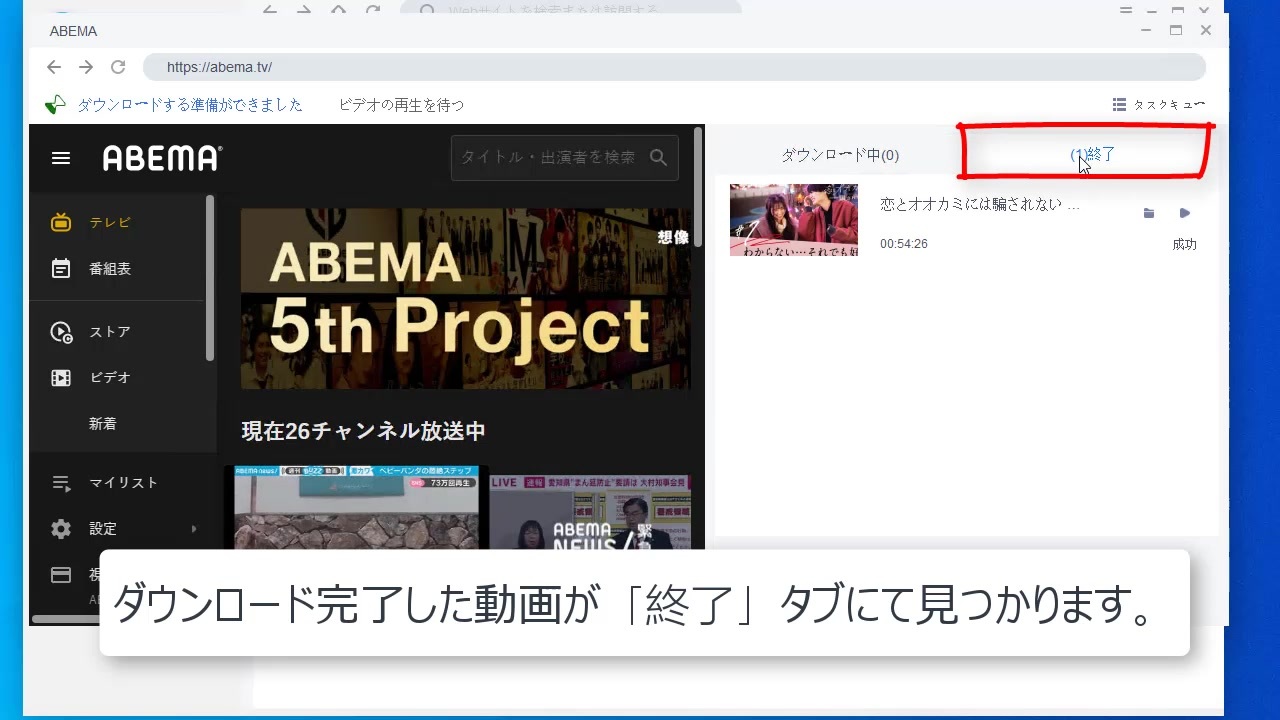Reload the abema.tv page
1280x720 pixels.
(x=118, y=67)
